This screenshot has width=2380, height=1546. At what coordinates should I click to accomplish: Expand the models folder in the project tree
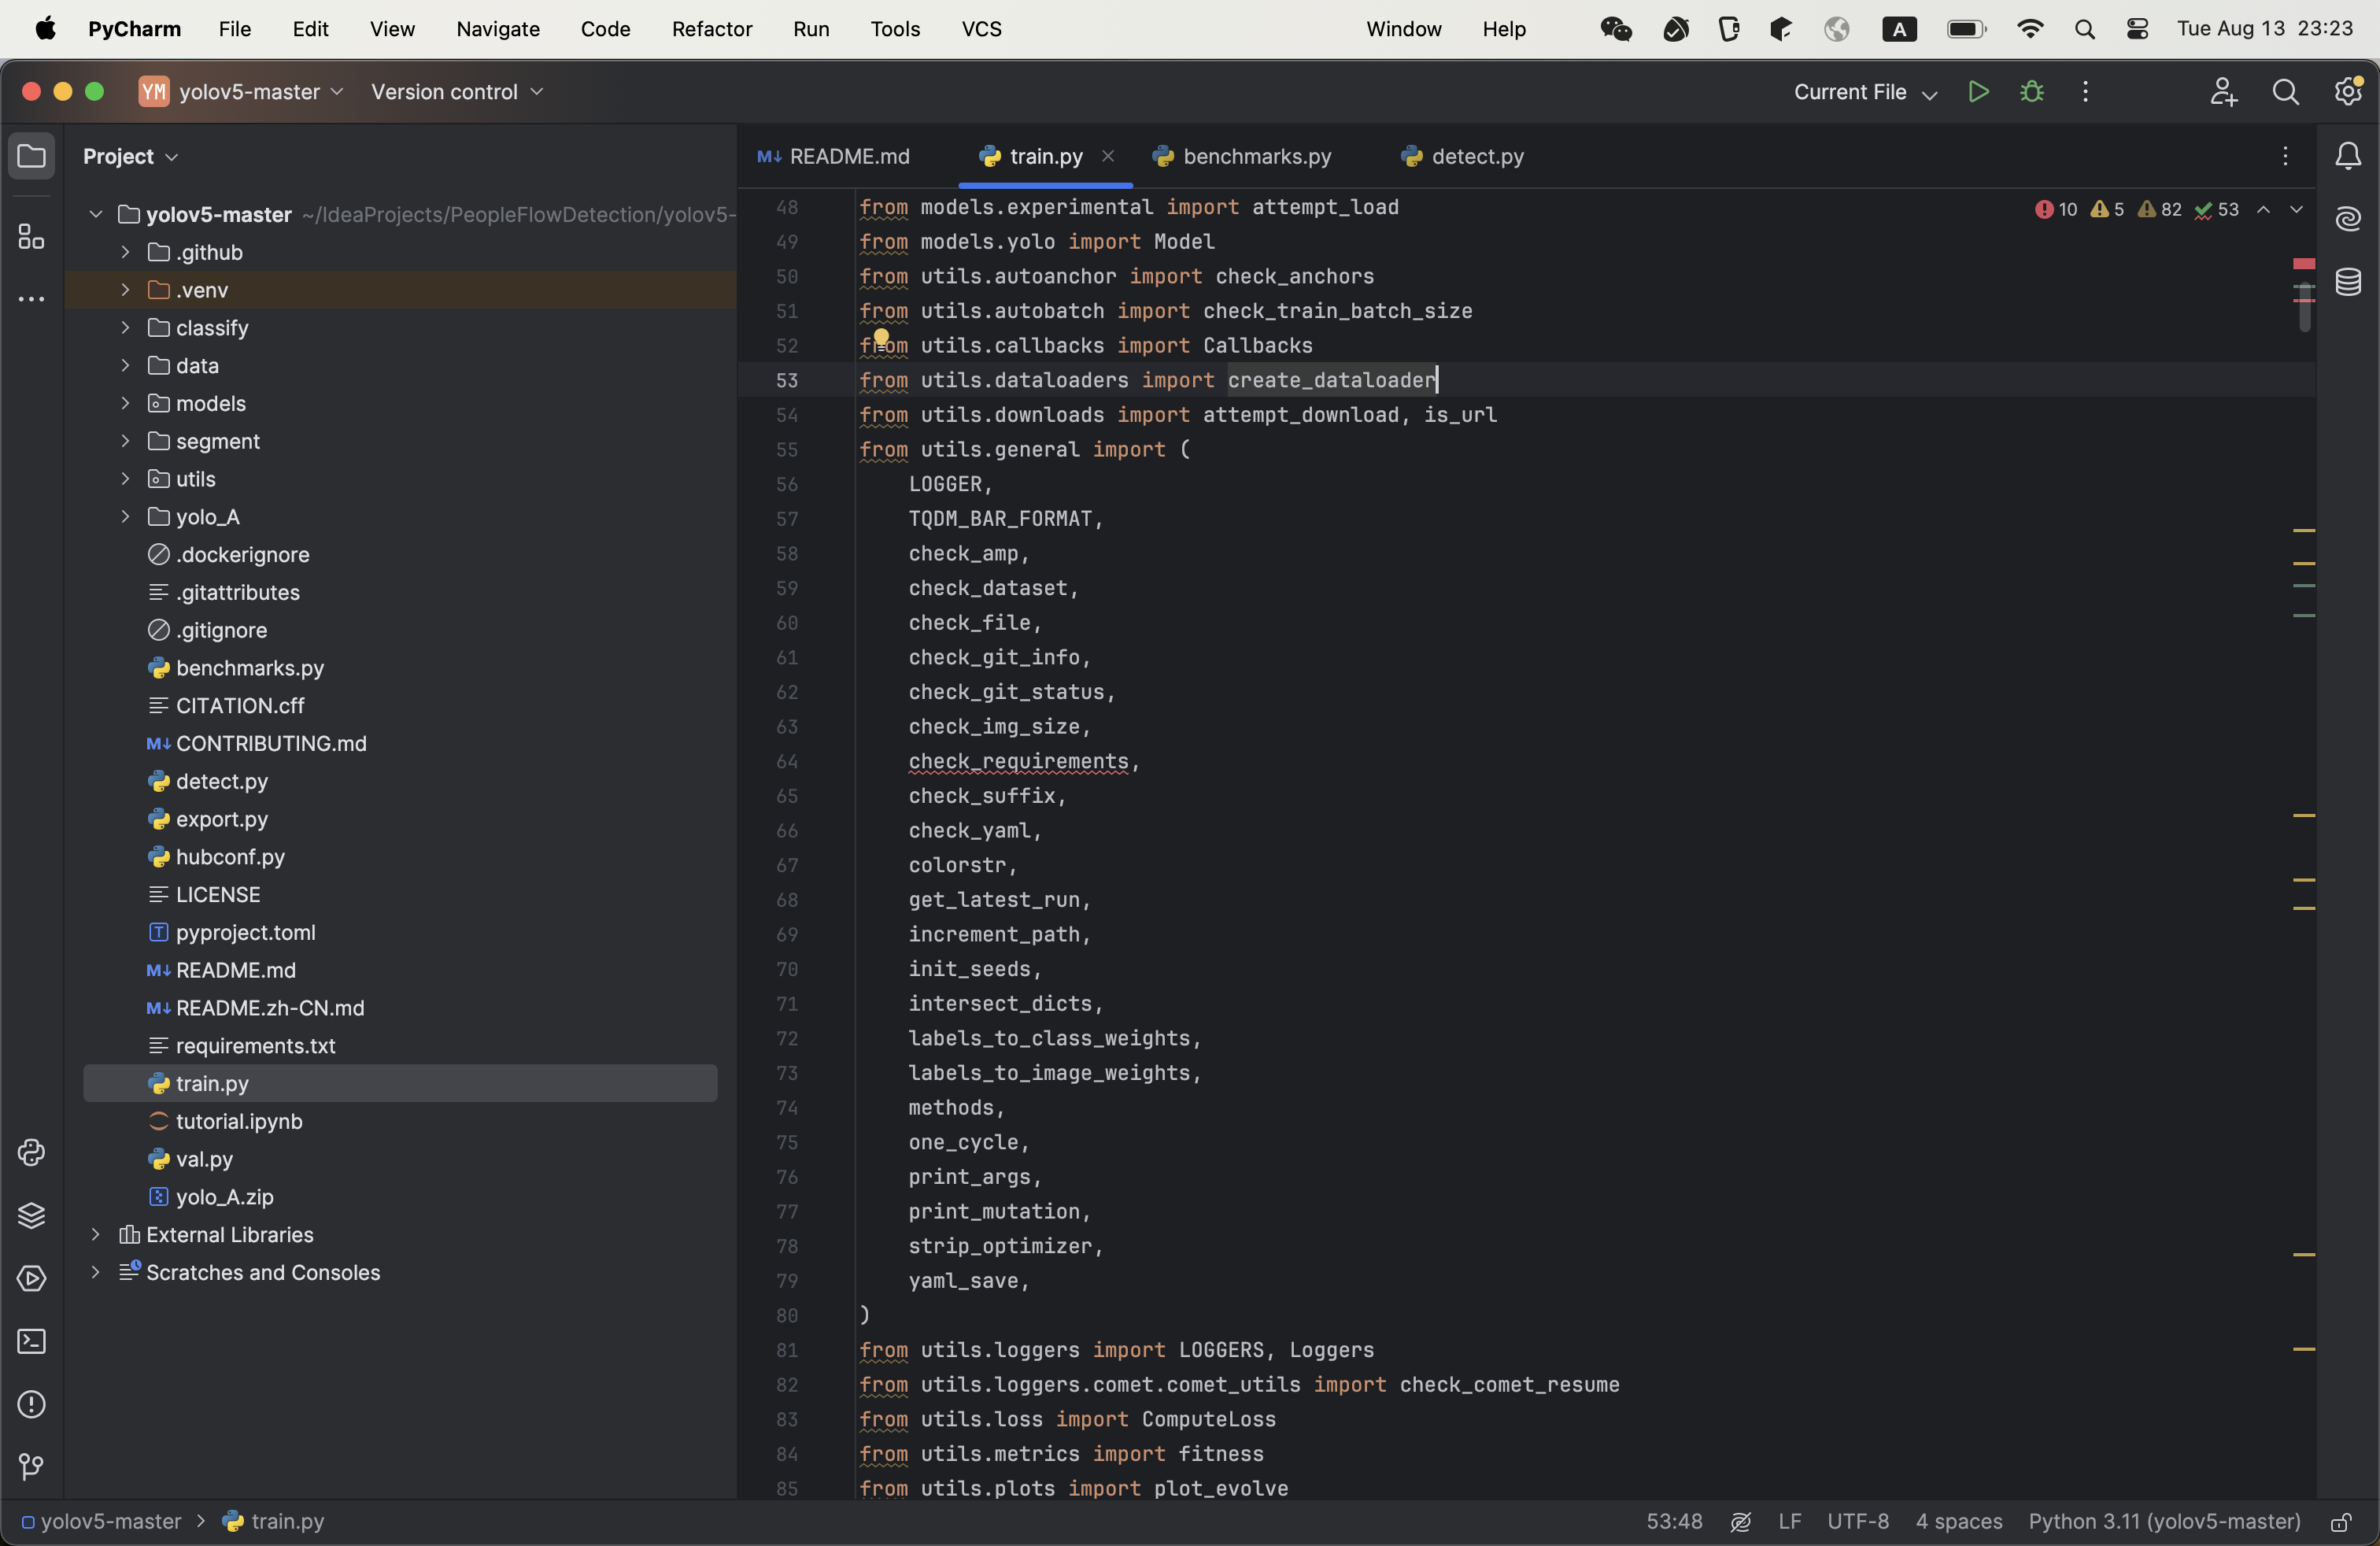point(124,403)
